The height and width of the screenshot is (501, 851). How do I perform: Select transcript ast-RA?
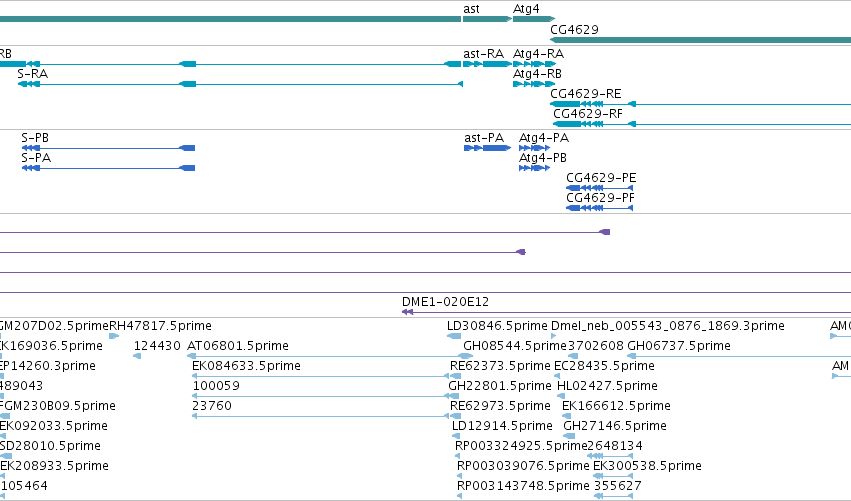484,54
